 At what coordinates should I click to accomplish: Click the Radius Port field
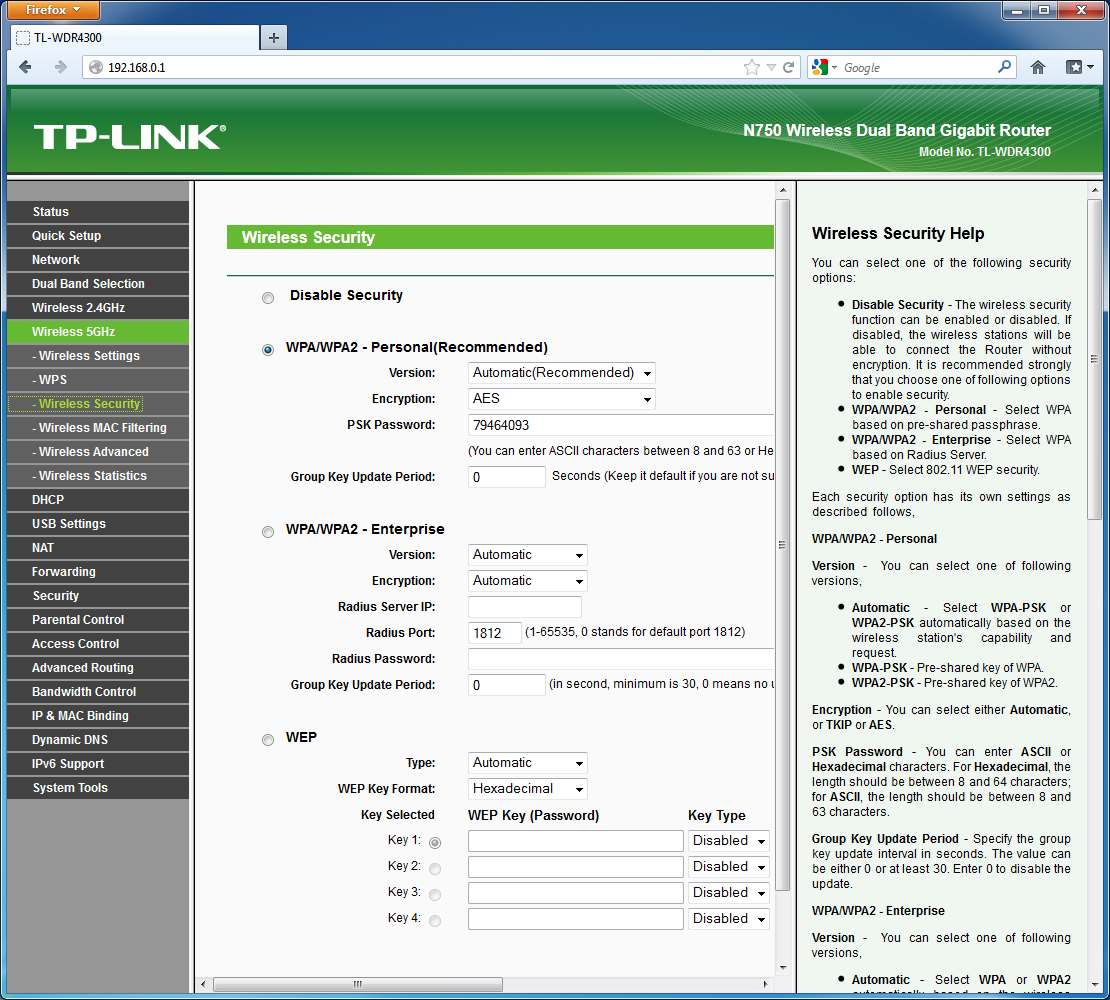[x=495, y=633]
